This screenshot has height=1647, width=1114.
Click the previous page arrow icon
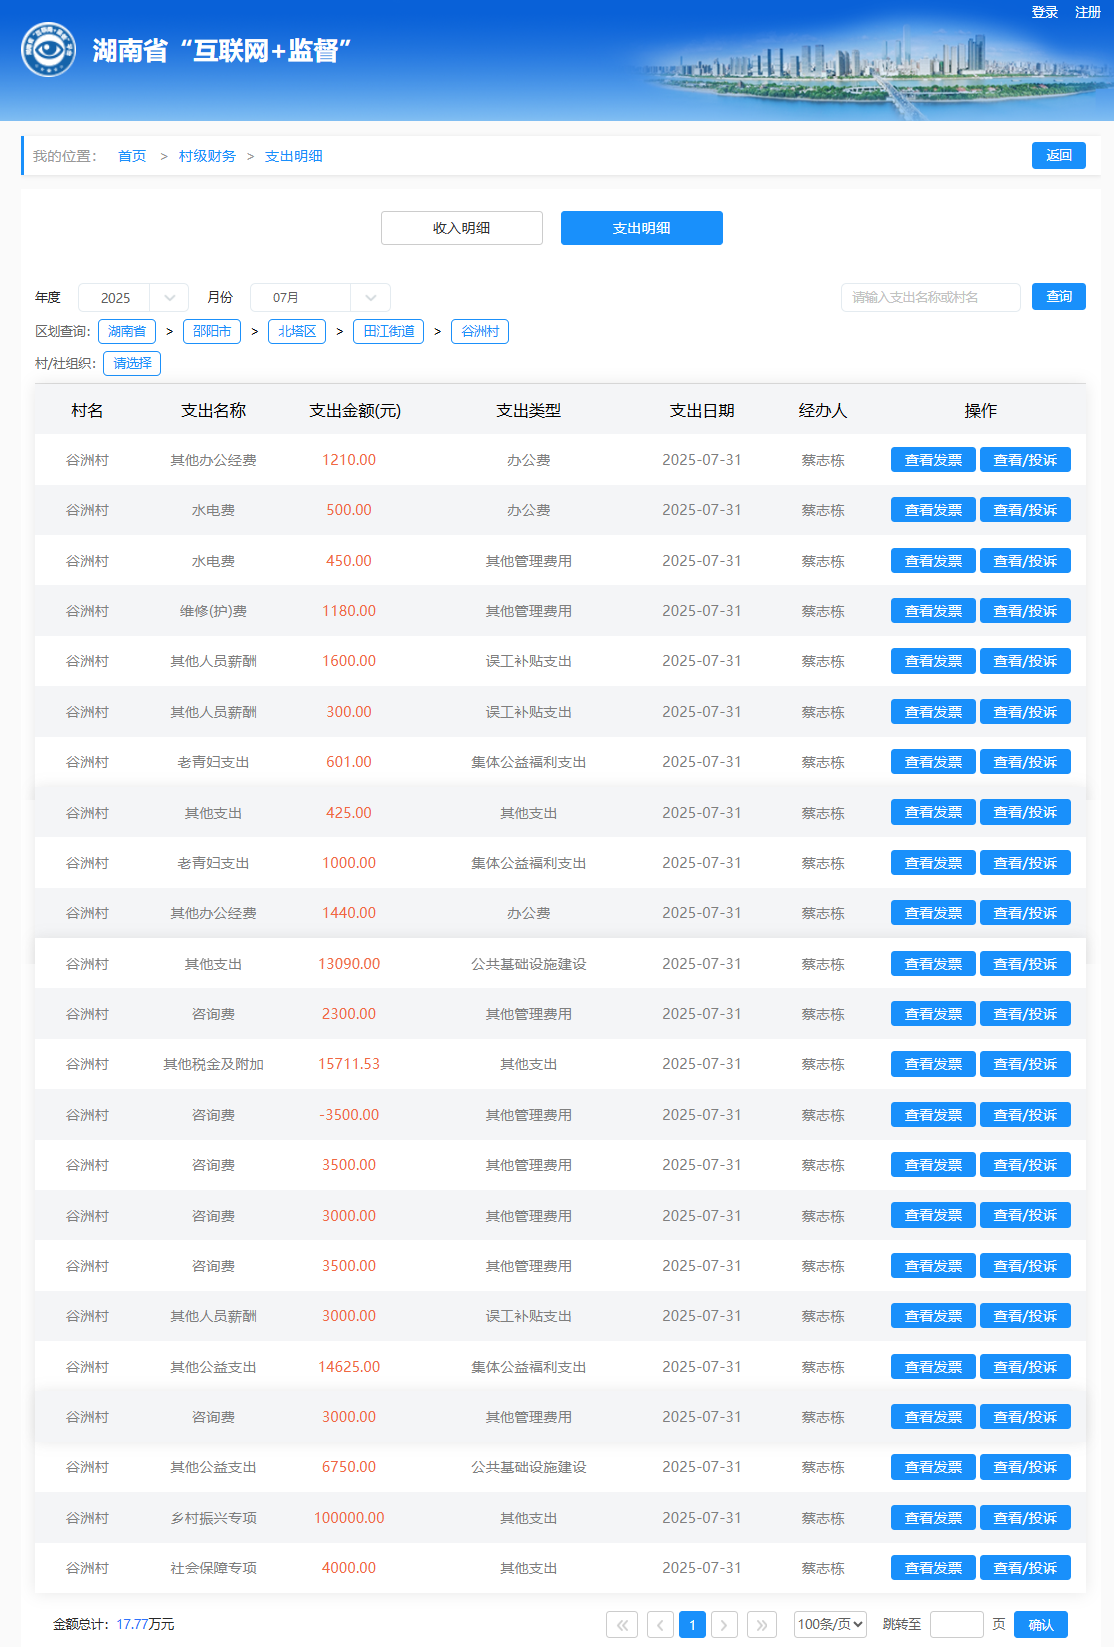[x=660, y=1625]
